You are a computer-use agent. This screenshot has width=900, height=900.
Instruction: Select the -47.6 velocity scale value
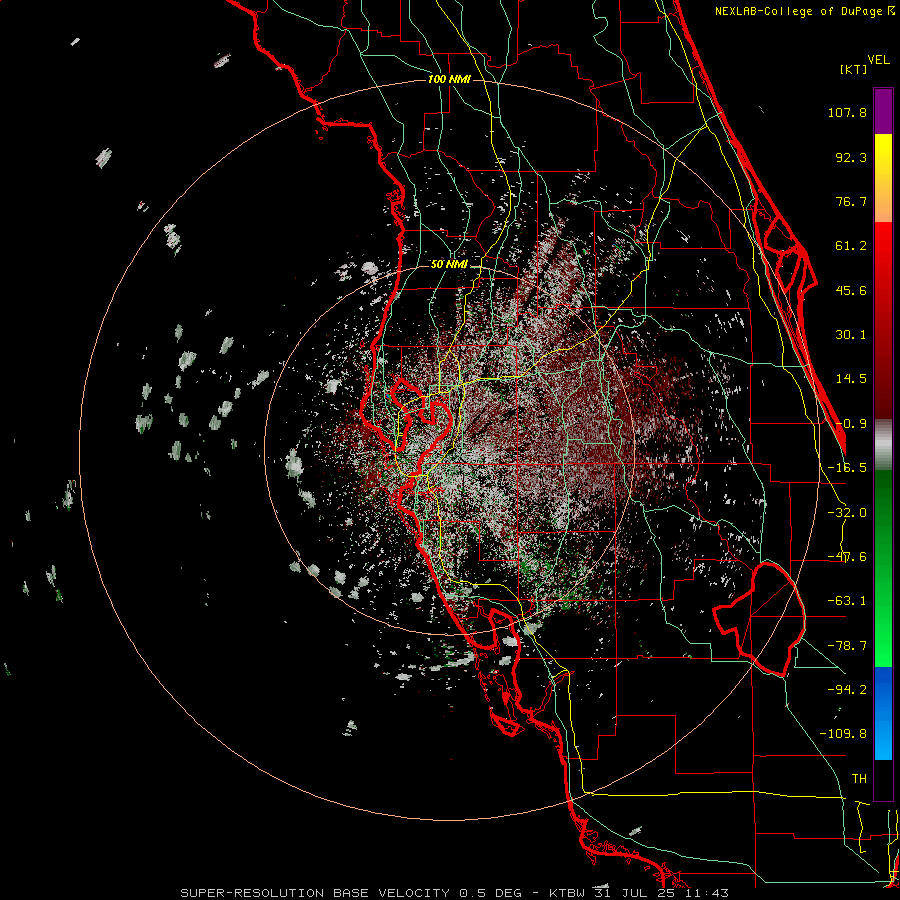pos(847,557)
